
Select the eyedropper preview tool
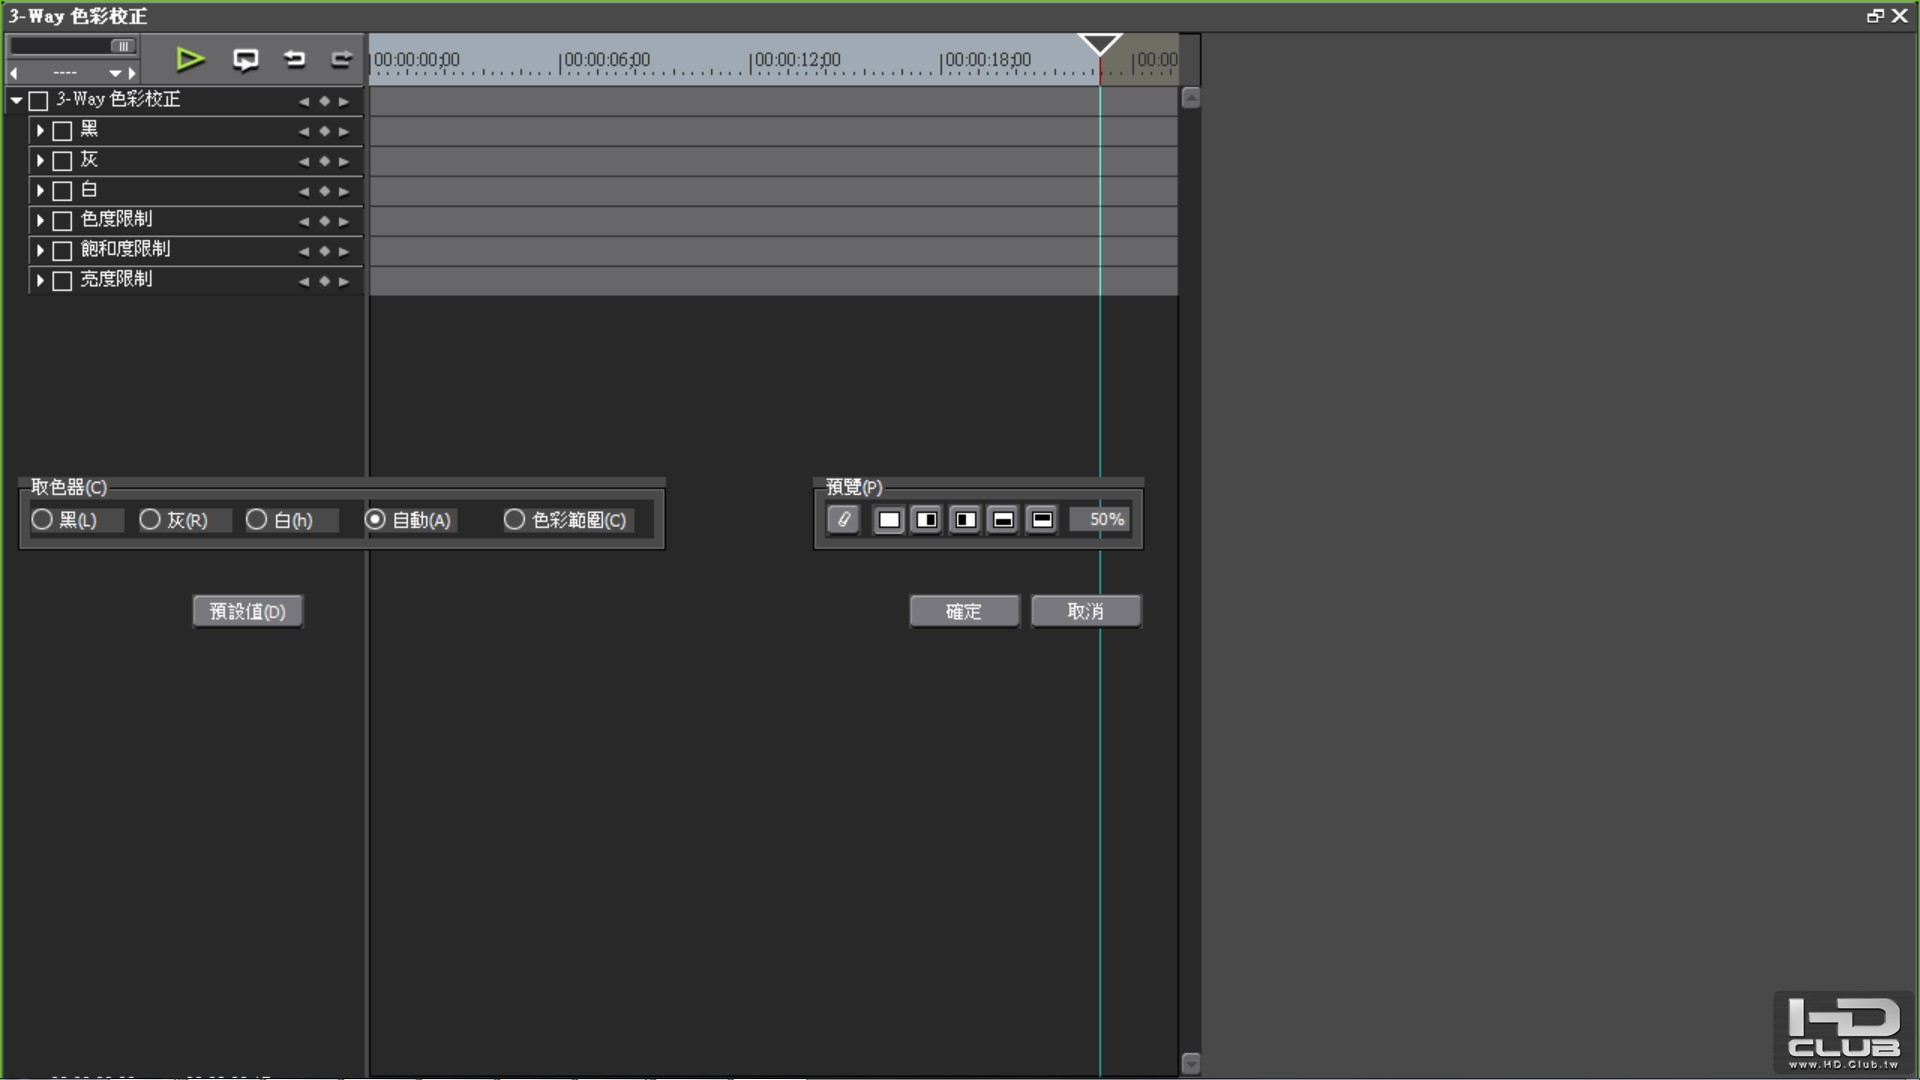coord(843,520)
